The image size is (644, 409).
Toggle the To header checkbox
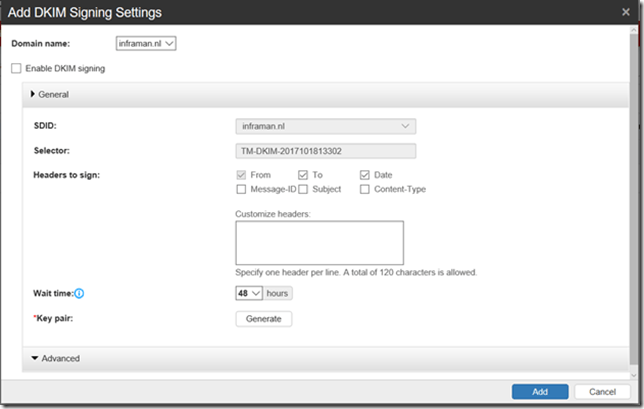[x=303, y=175]
